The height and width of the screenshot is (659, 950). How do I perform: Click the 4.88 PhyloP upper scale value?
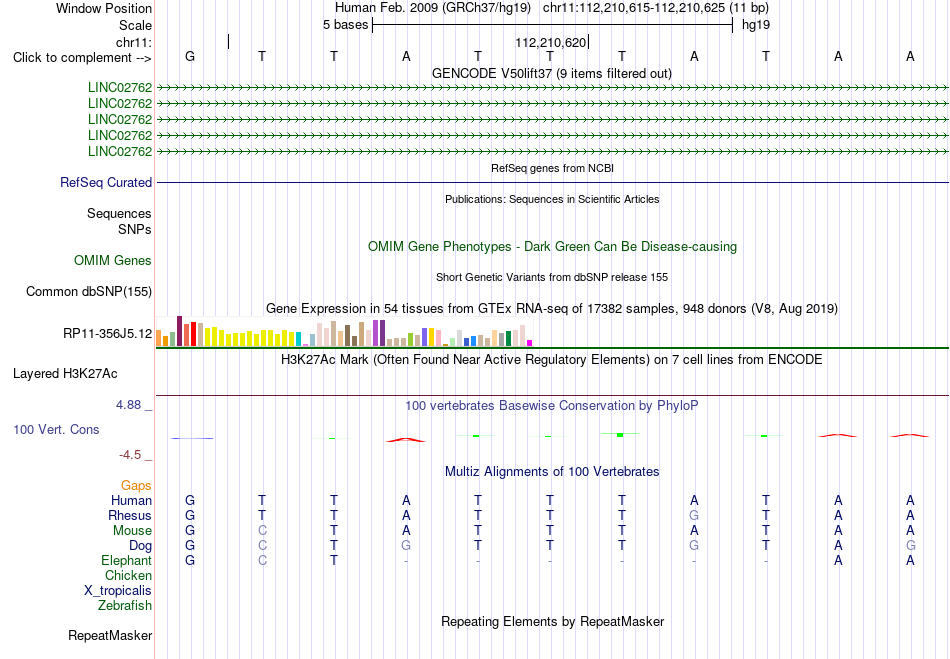128,405
